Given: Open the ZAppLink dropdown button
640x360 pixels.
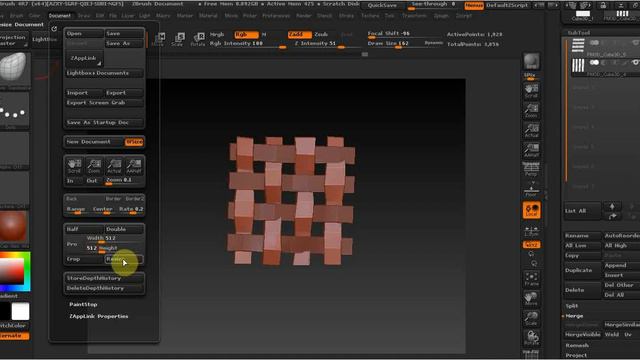Looking at the screenshot, I should 84,58.
